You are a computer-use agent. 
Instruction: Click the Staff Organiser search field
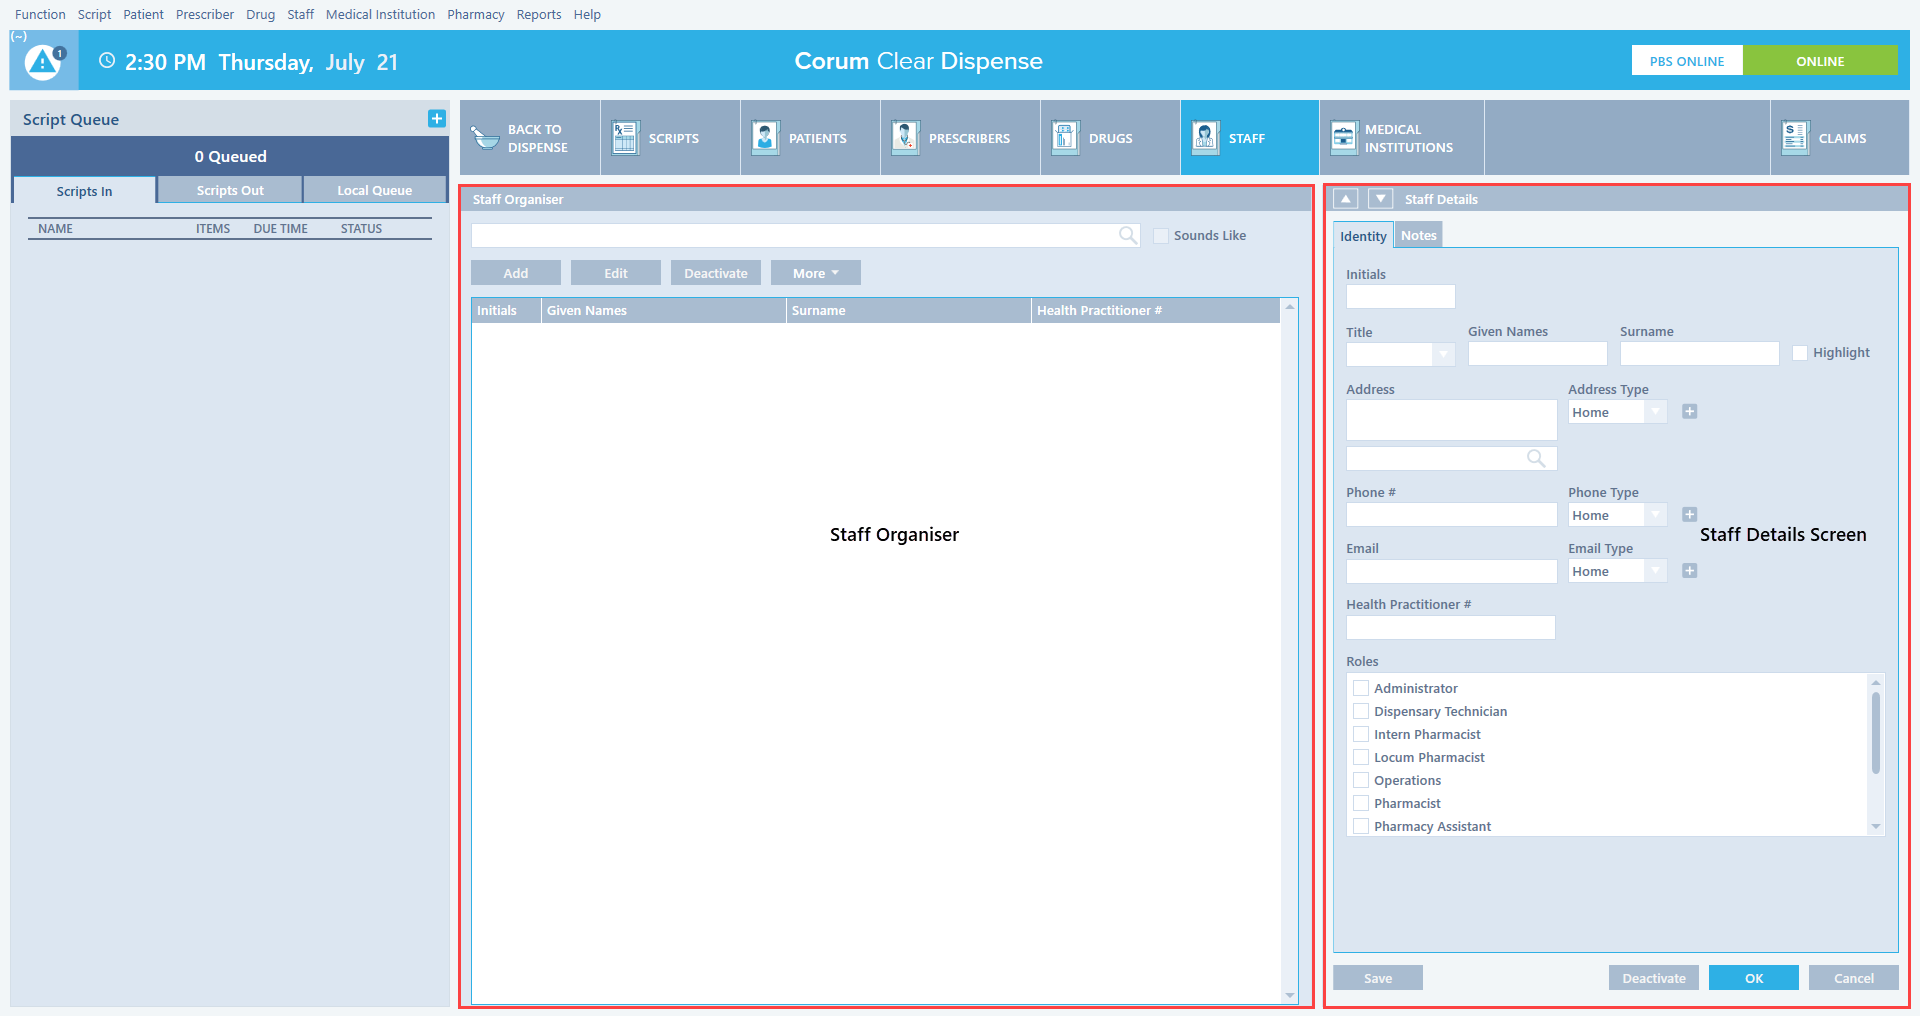tap(795, 236)
